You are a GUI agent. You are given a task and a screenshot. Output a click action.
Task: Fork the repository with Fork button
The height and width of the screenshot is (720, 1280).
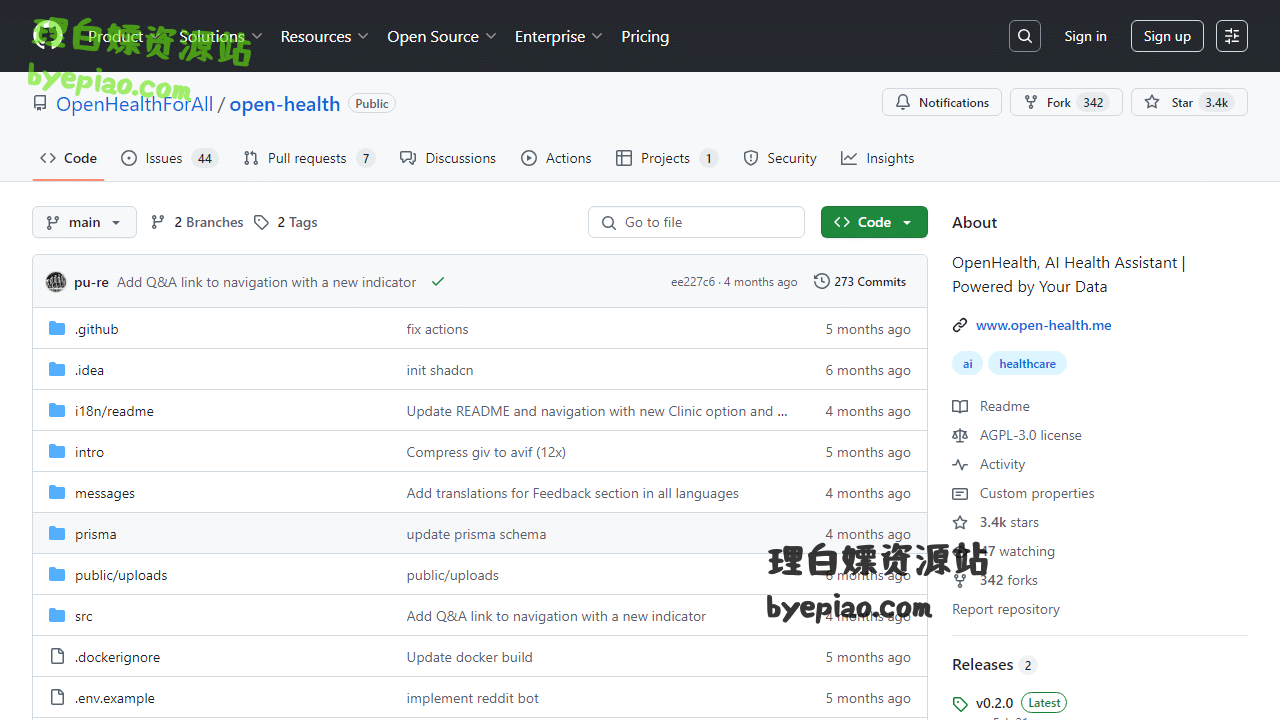coord(1066,102)
